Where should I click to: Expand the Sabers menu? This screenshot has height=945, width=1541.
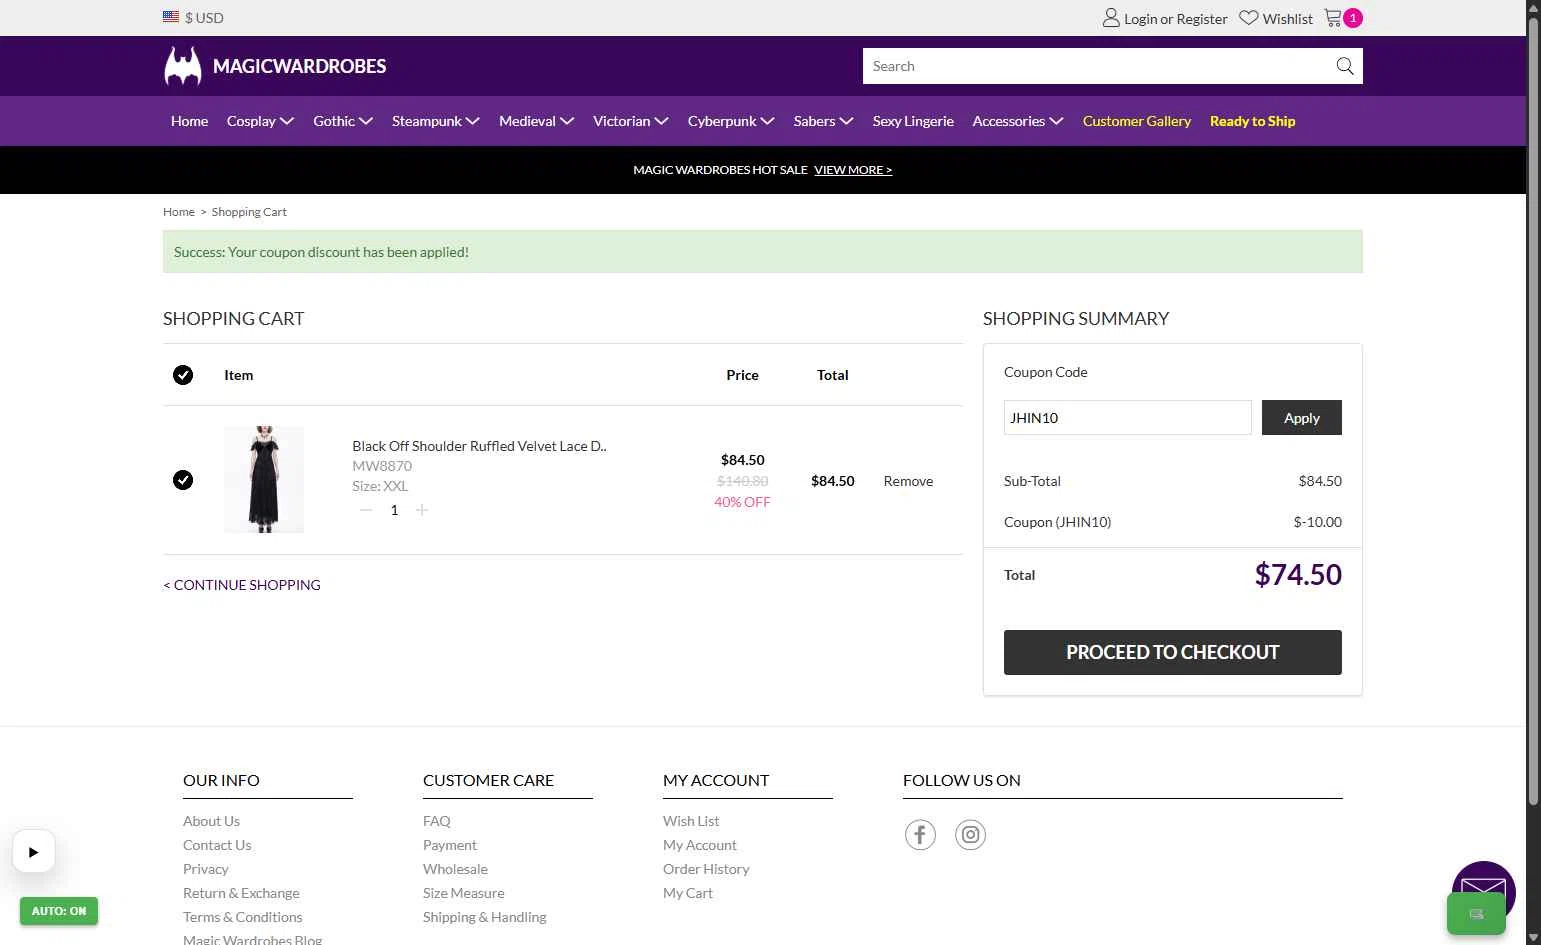[823, 121]
